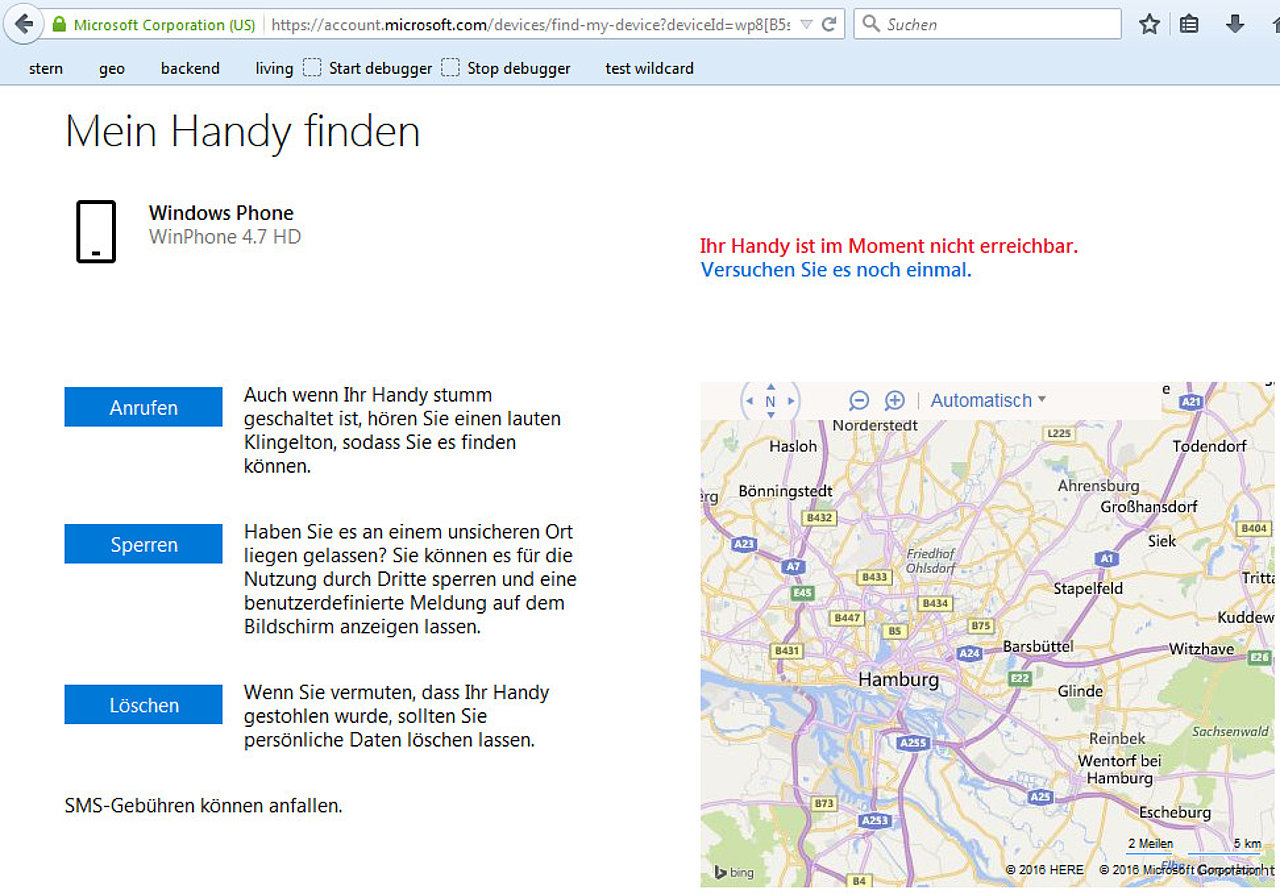Click Norderstedt on the map
This screenshot has height=894, width=1280.
[x=875, y=425]
